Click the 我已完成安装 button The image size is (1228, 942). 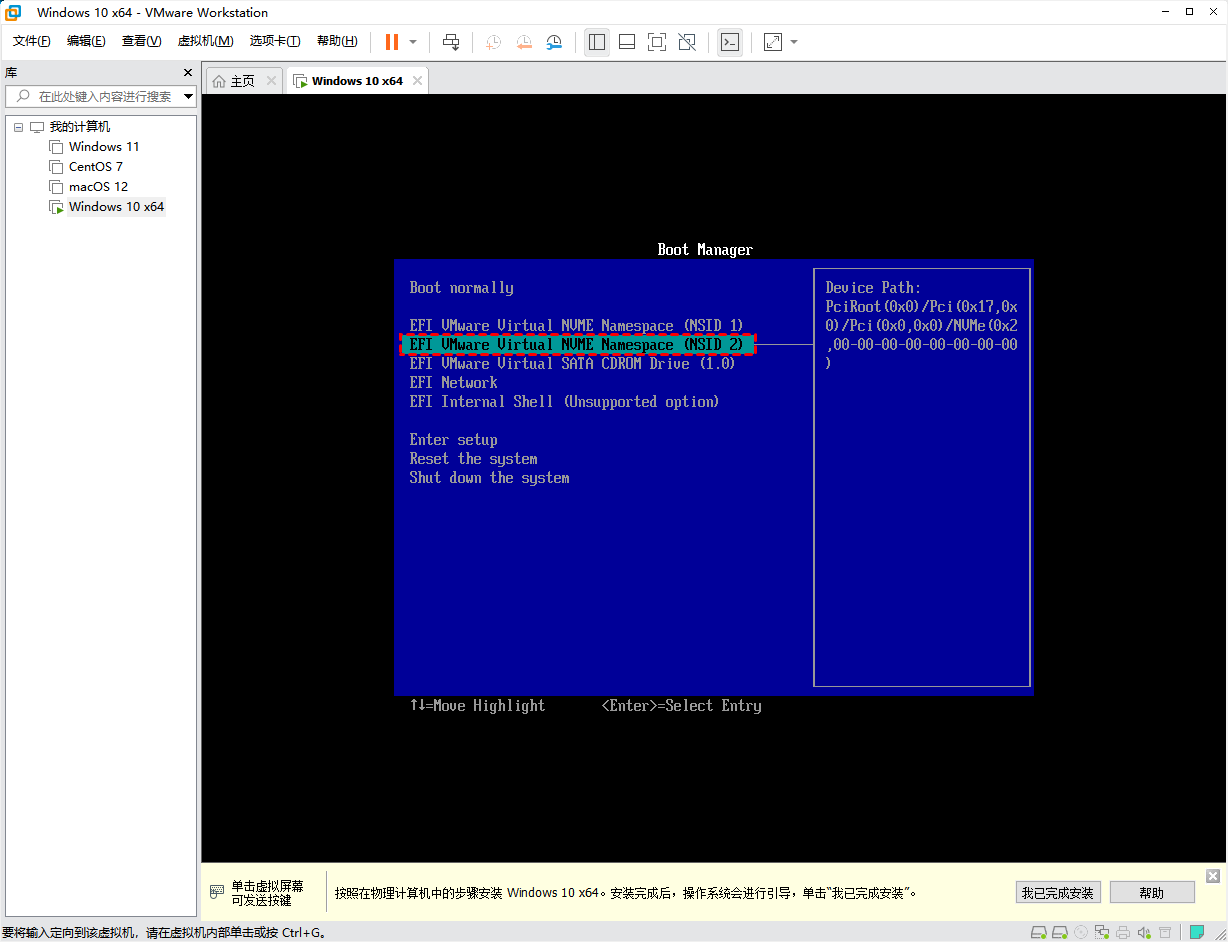(x=1058, y=893)
